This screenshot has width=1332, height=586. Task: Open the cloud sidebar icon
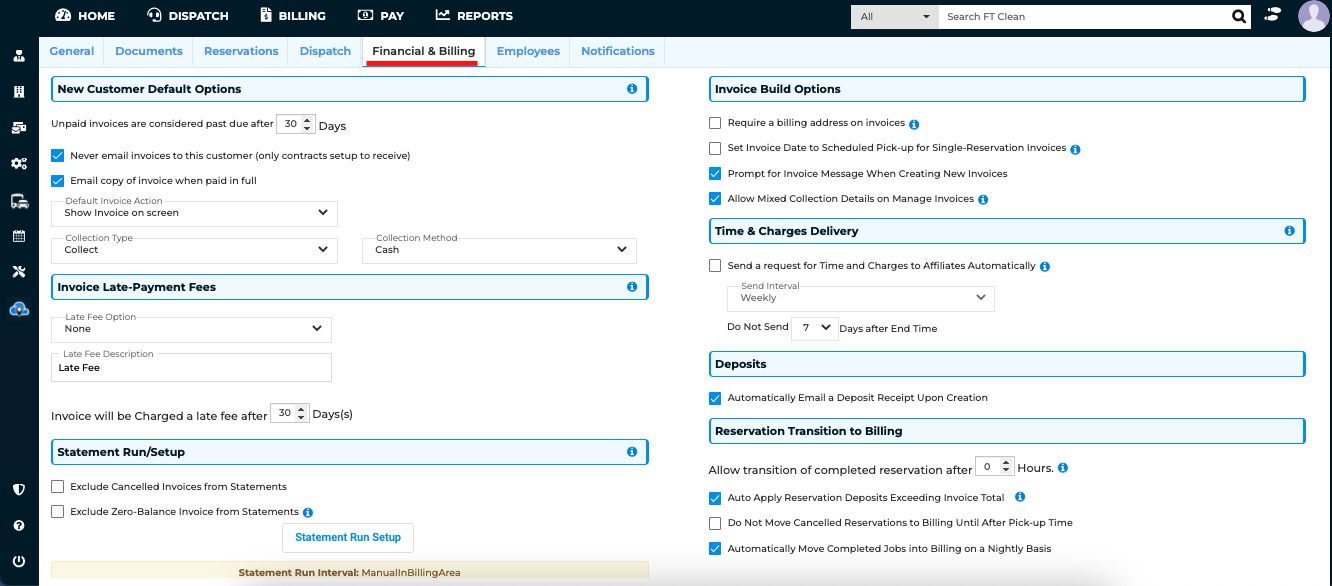(x=19, y=309)
